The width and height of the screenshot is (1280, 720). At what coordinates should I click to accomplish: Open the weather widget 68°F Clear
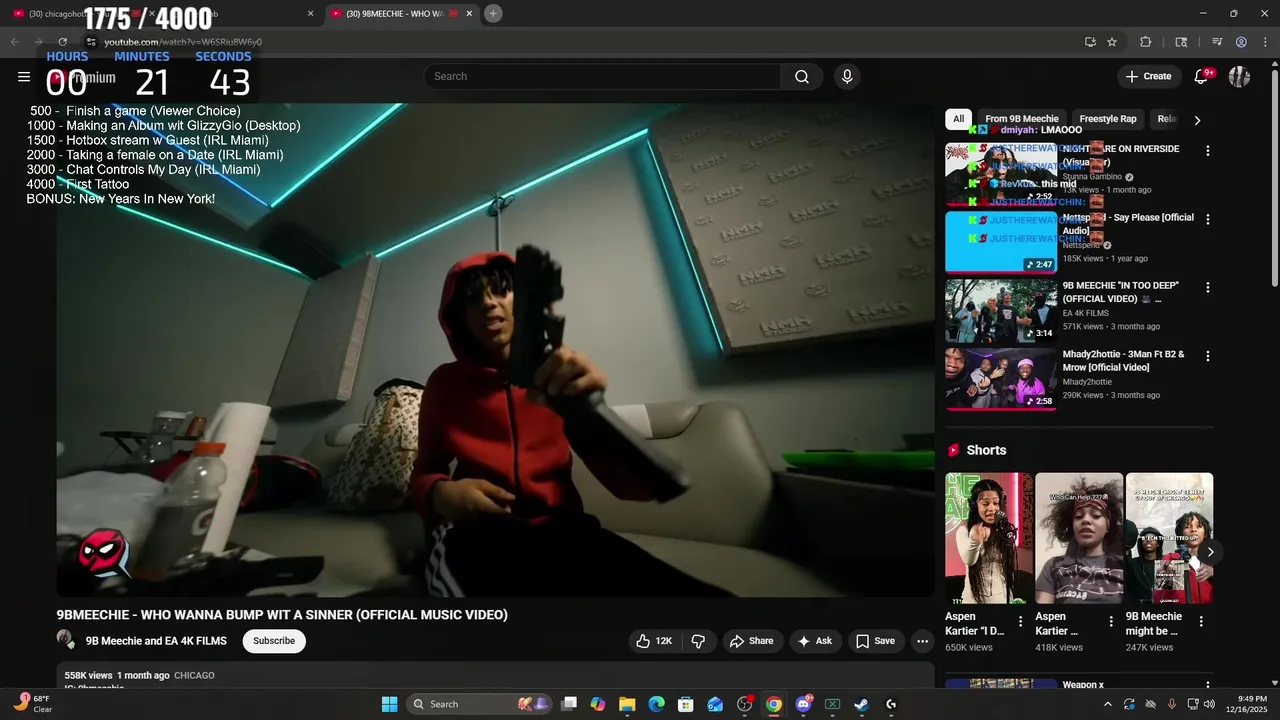coord(34,704)
